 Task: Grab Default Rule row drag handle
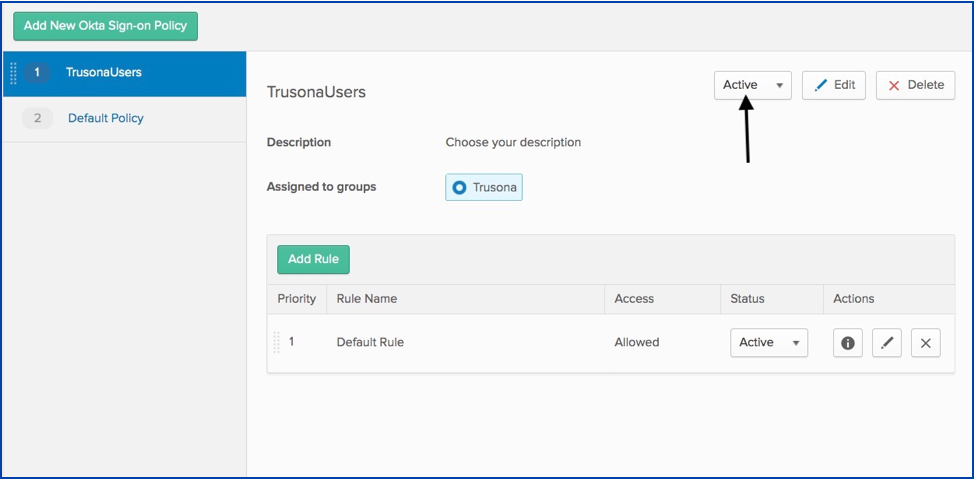[277, 342]
